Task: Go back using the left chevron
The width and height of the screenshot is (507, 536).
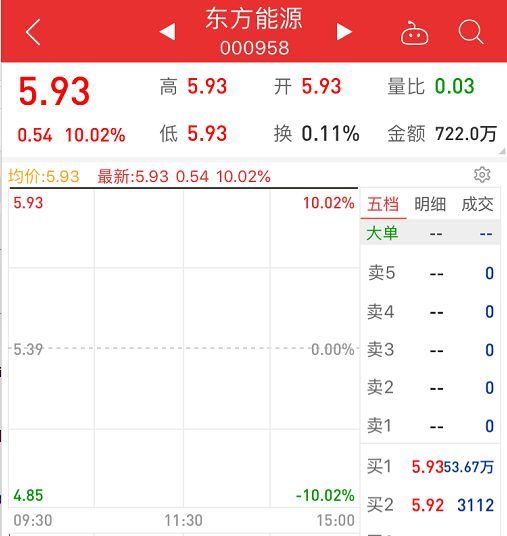Action: click(x=33, y=32)
